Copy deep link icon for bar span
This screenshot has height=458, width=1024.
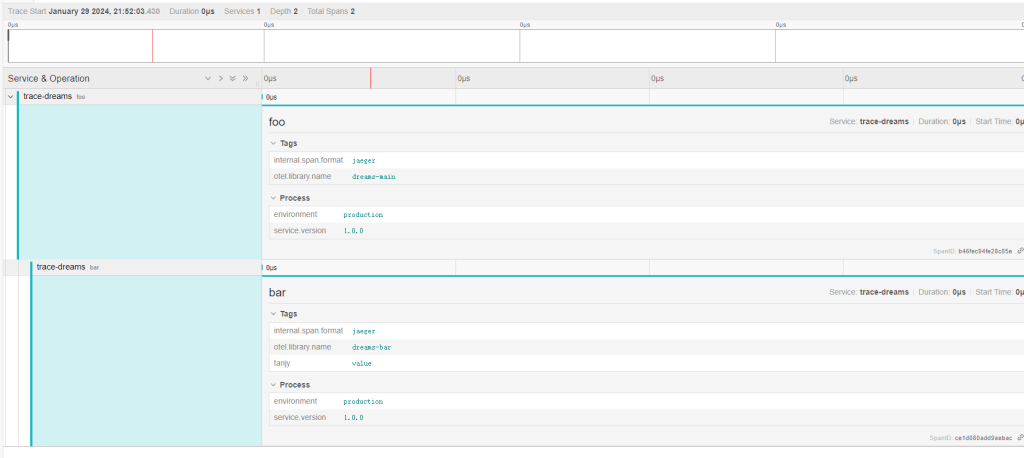coord(1019,438)
